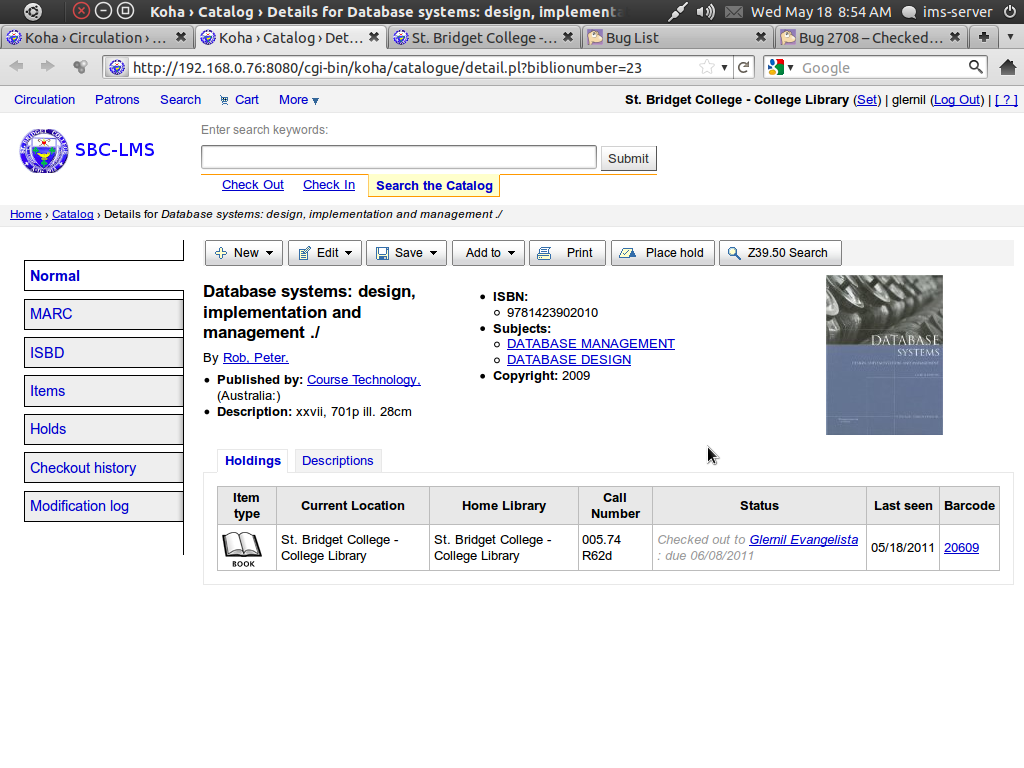Click the volume icon in system tray

pyautogui.click(x=706, y=12)
